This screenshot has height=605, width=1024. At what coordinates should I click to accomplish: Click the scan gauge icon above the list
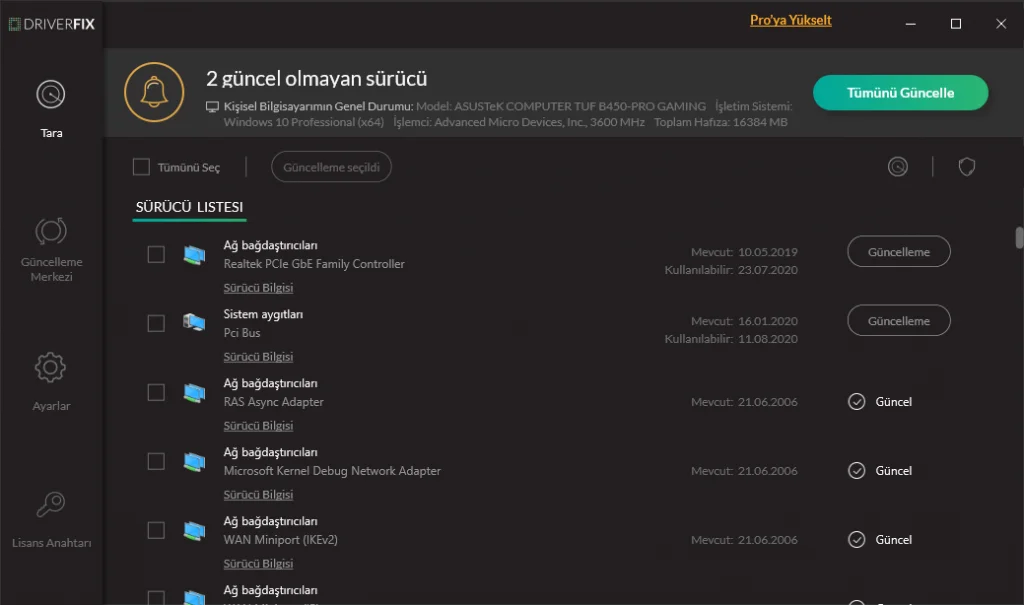[898, 167]
